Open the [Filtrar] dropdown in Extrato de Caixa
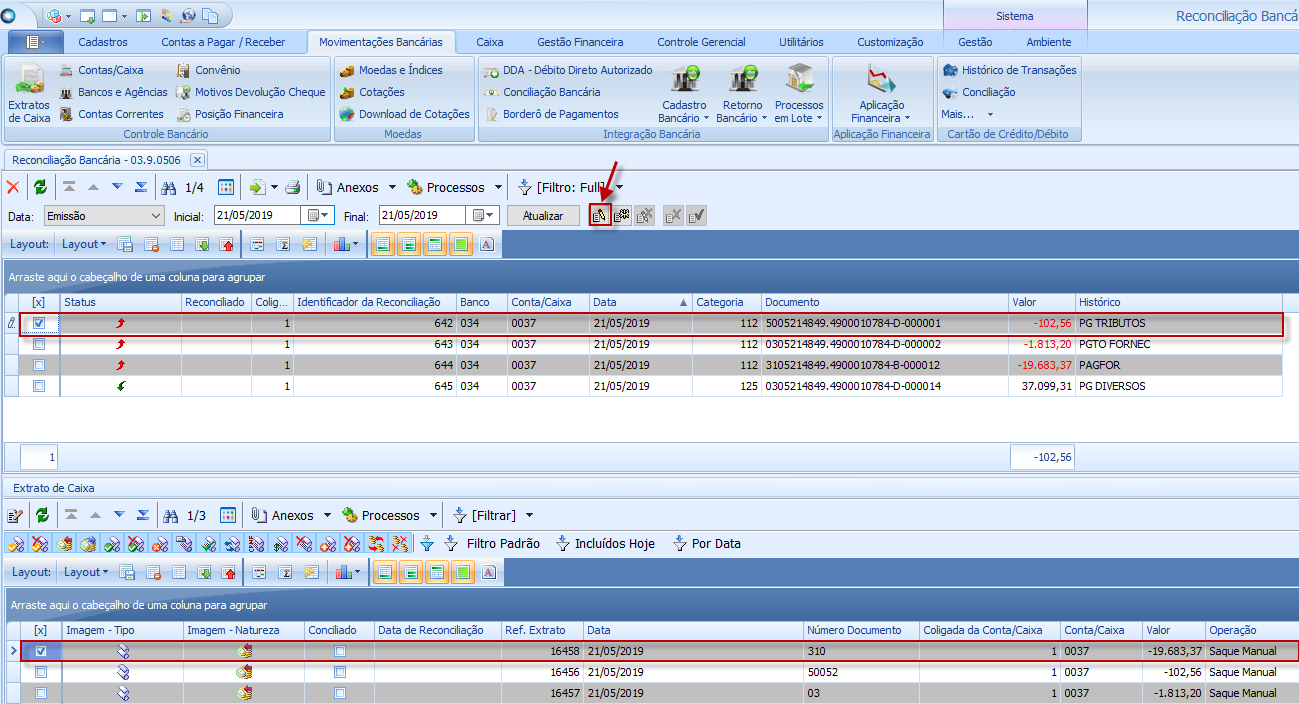This screenshot has height=704, width=1299. coord(530,515)
